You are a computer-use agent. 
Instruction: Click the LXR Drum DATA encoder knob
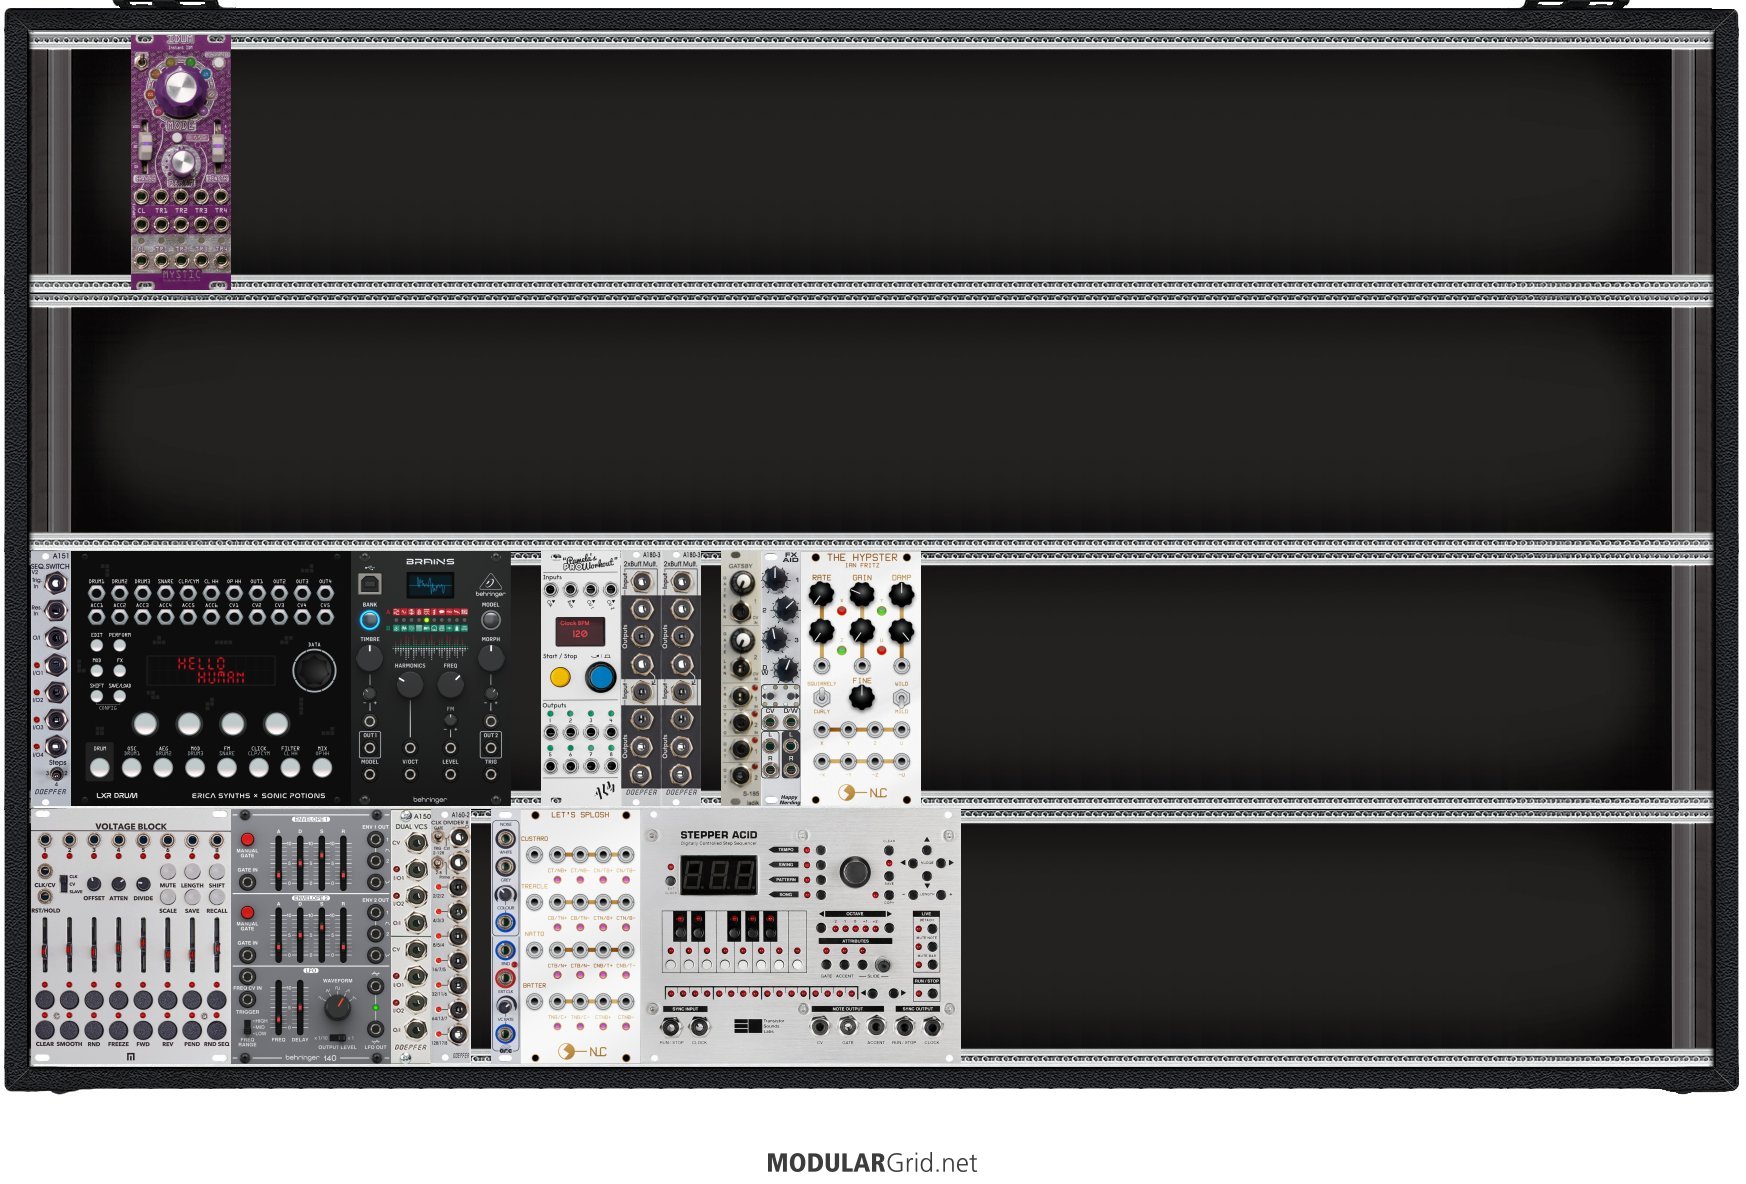click(x=314, y=671)
